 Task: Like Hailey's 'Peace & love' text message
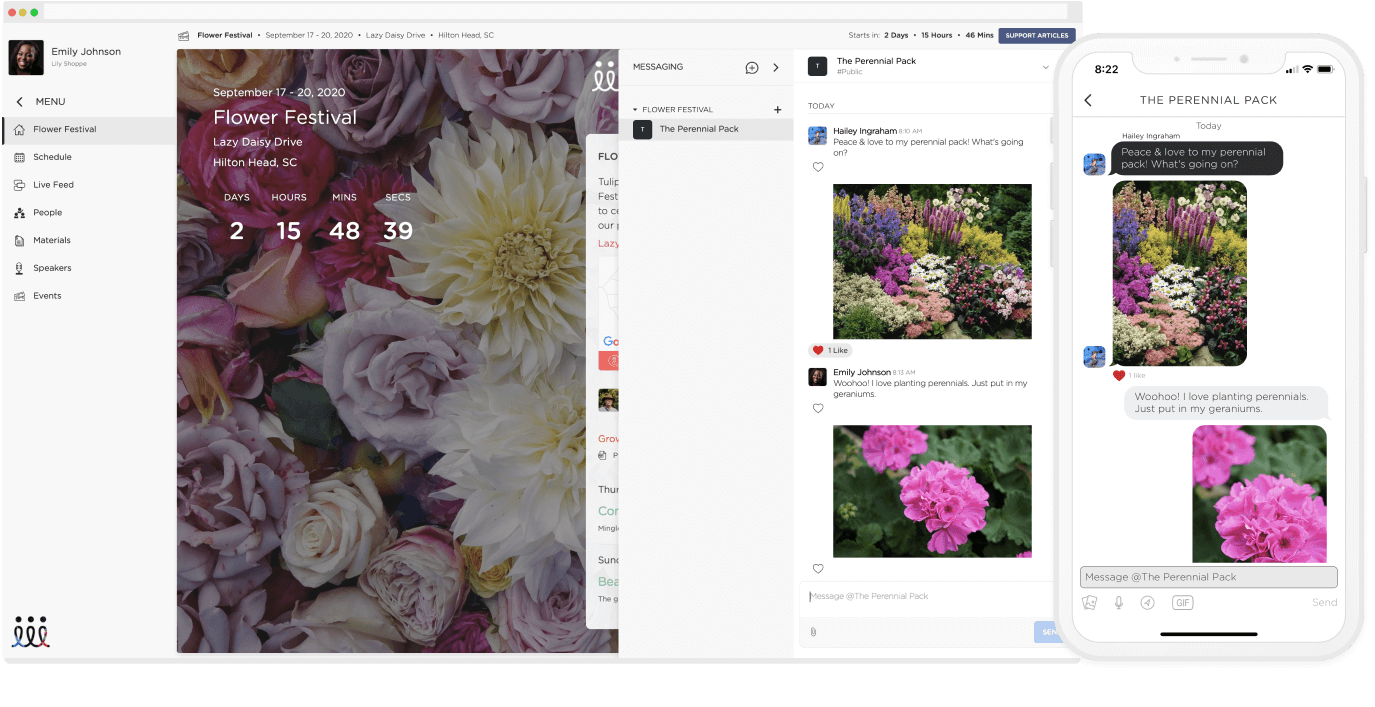coord(818,167)
